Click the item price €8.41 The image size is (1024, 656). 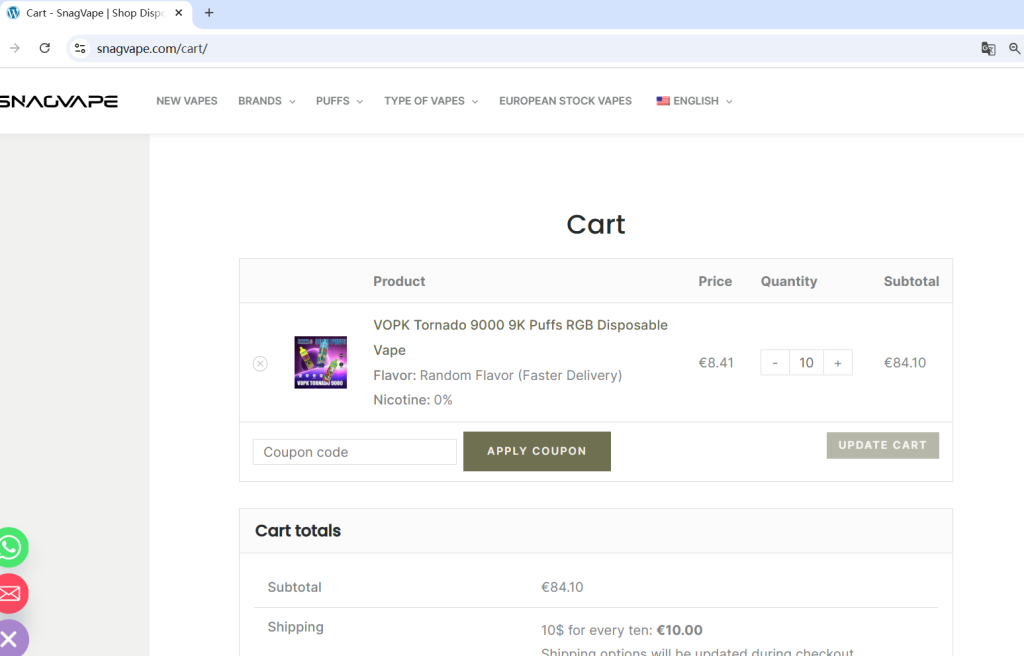coord(716,363)
